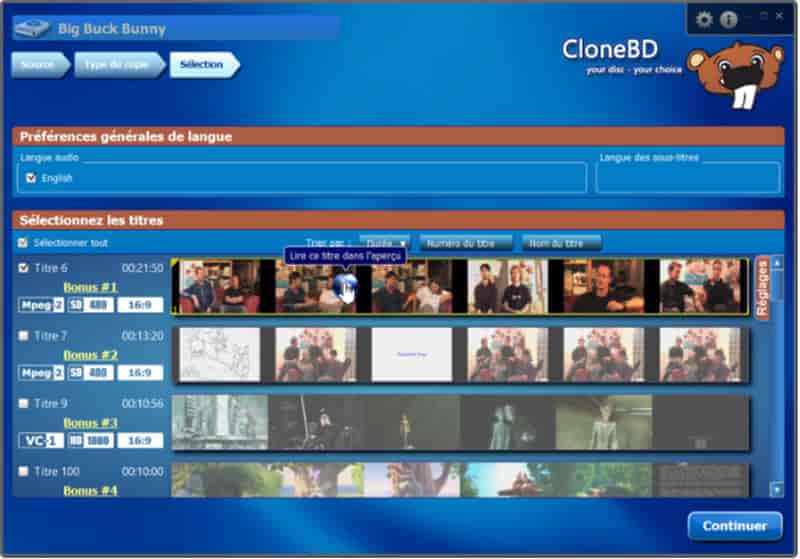Enable the Titre 7 checkbox
Image resolution: width=800 pixels, height=559 pixels.
point(23,336)
